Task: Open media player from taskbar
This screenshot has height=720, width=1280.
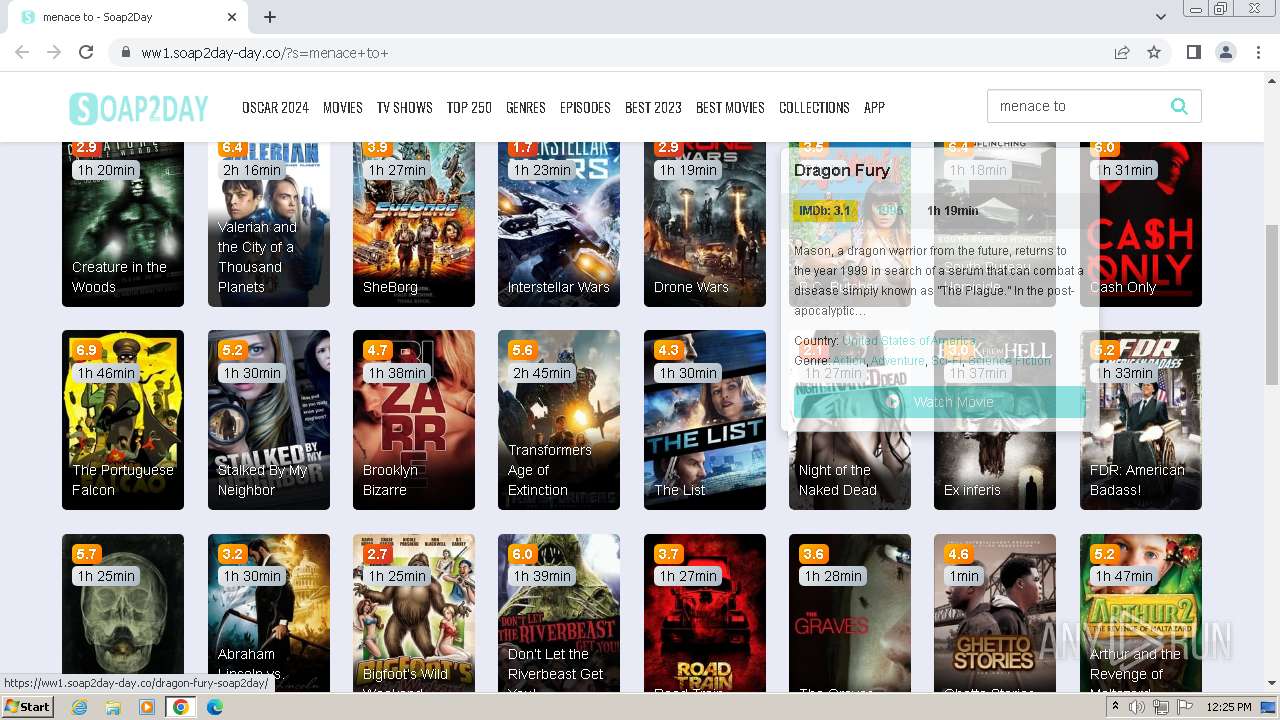Action: click(147, 707)
